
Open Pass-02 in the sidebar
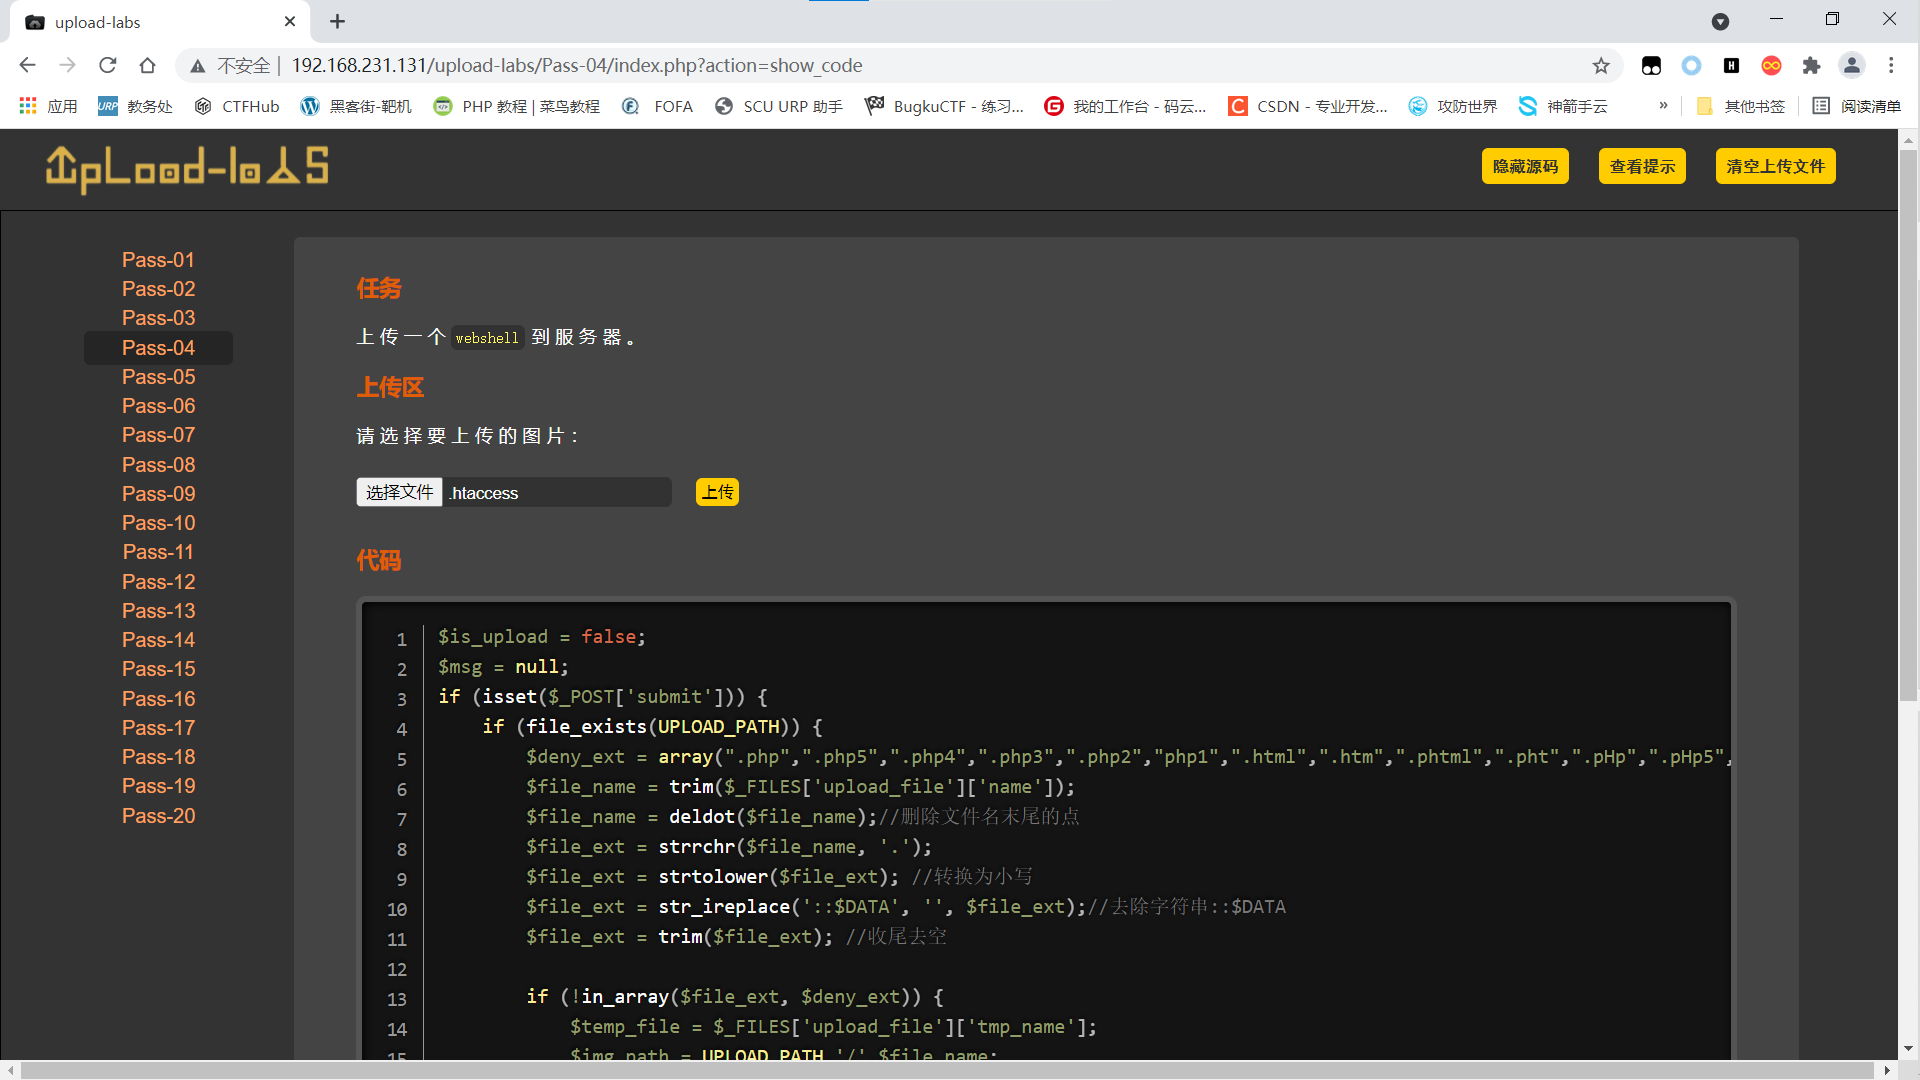coord(158,289)
